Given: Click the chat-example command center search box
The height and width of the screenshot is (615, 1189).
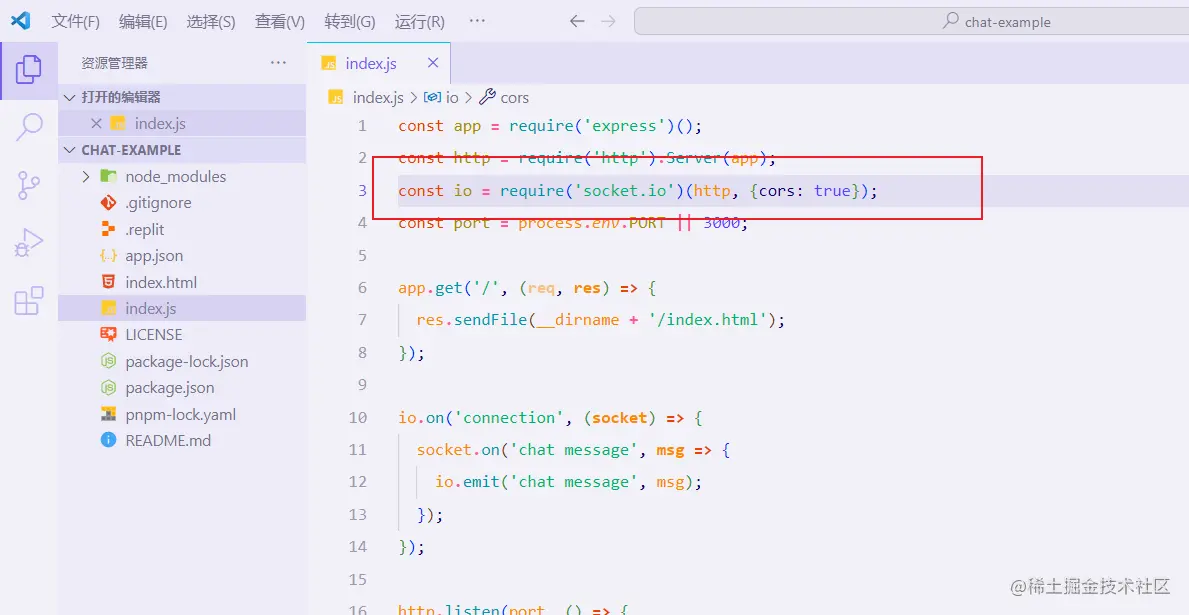Looking at the screenshot, I should (x=911, y=21).
